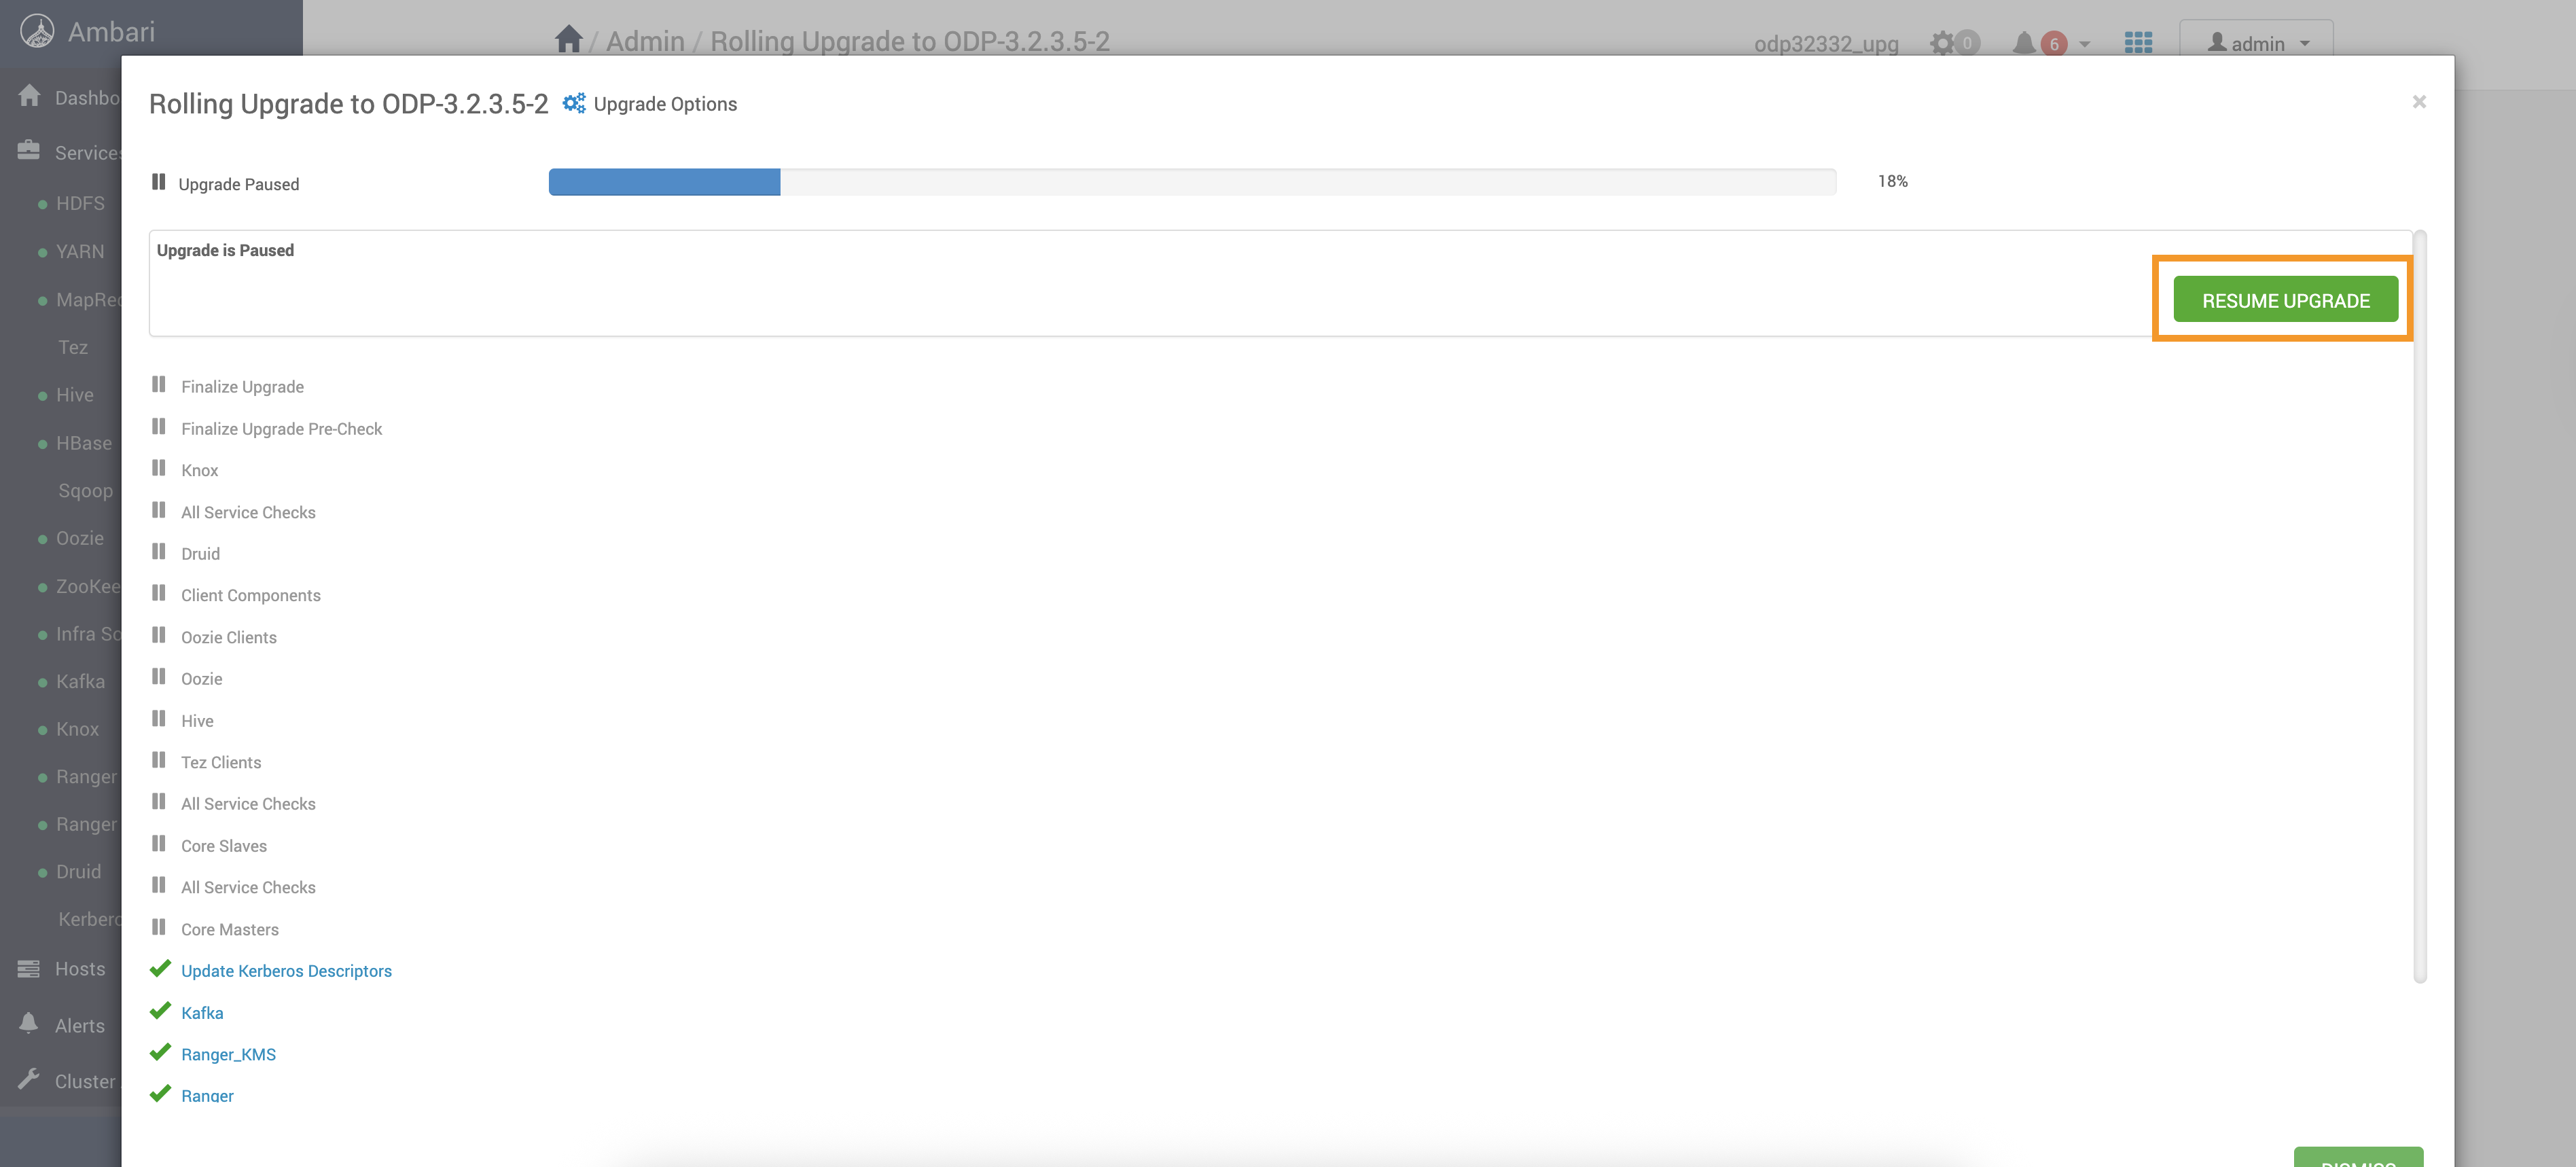2576x1167 pixels.
Task: Close the Rolling Upgrade dialog
Action: click(2418, 102)
